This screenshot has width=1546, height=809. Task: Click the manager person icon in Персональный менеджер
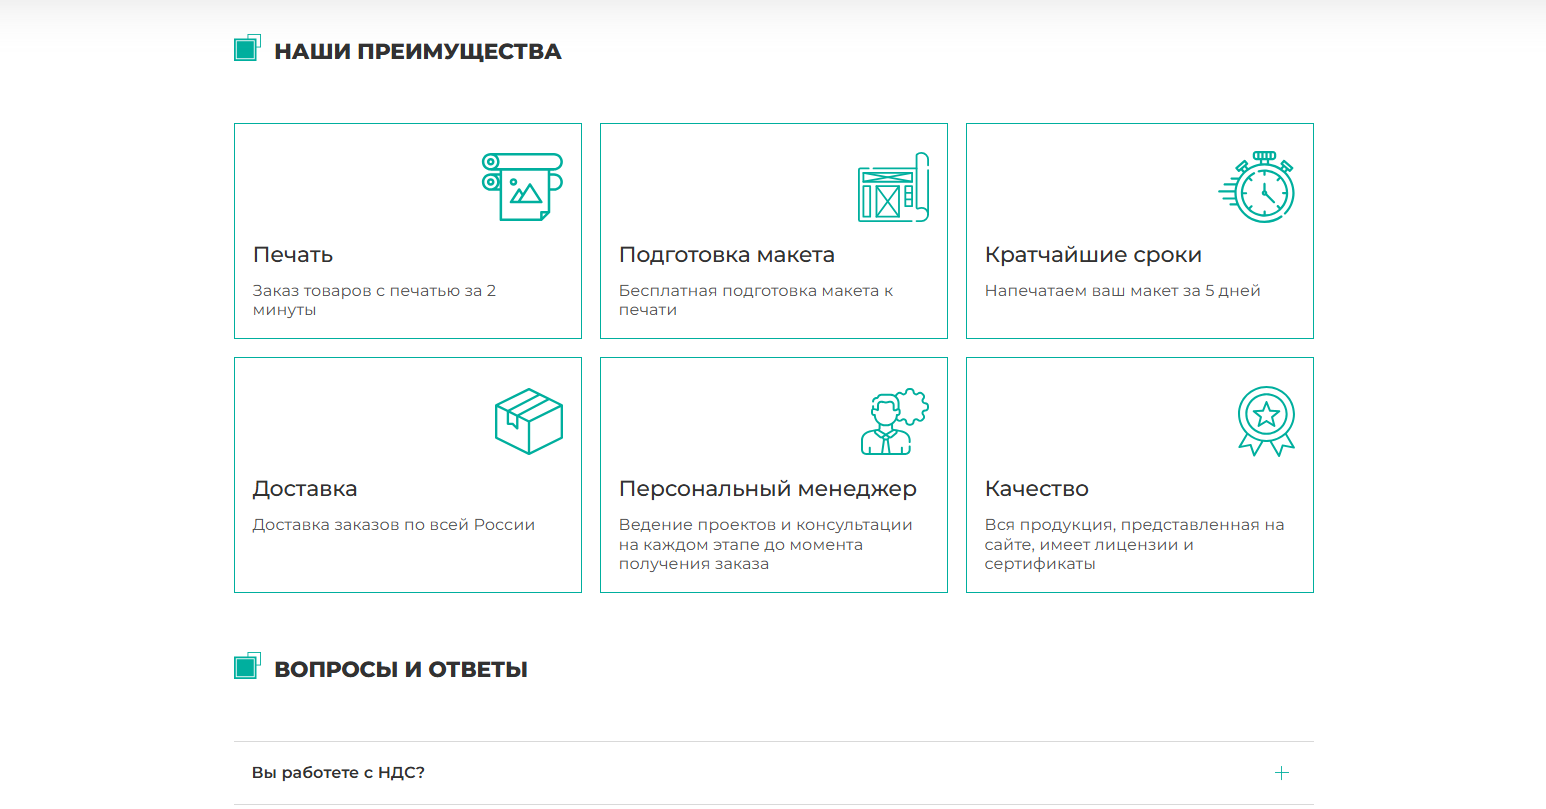tap(895, 421)
